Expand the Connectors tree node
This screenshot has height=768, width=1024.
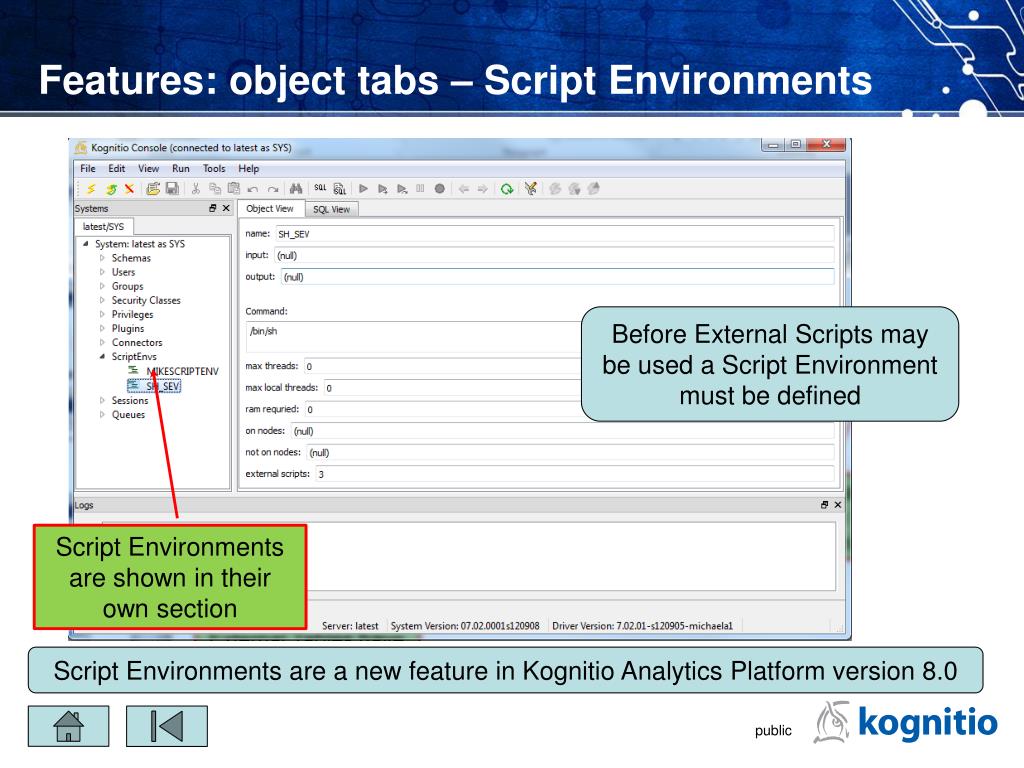(x=102, y=342)
